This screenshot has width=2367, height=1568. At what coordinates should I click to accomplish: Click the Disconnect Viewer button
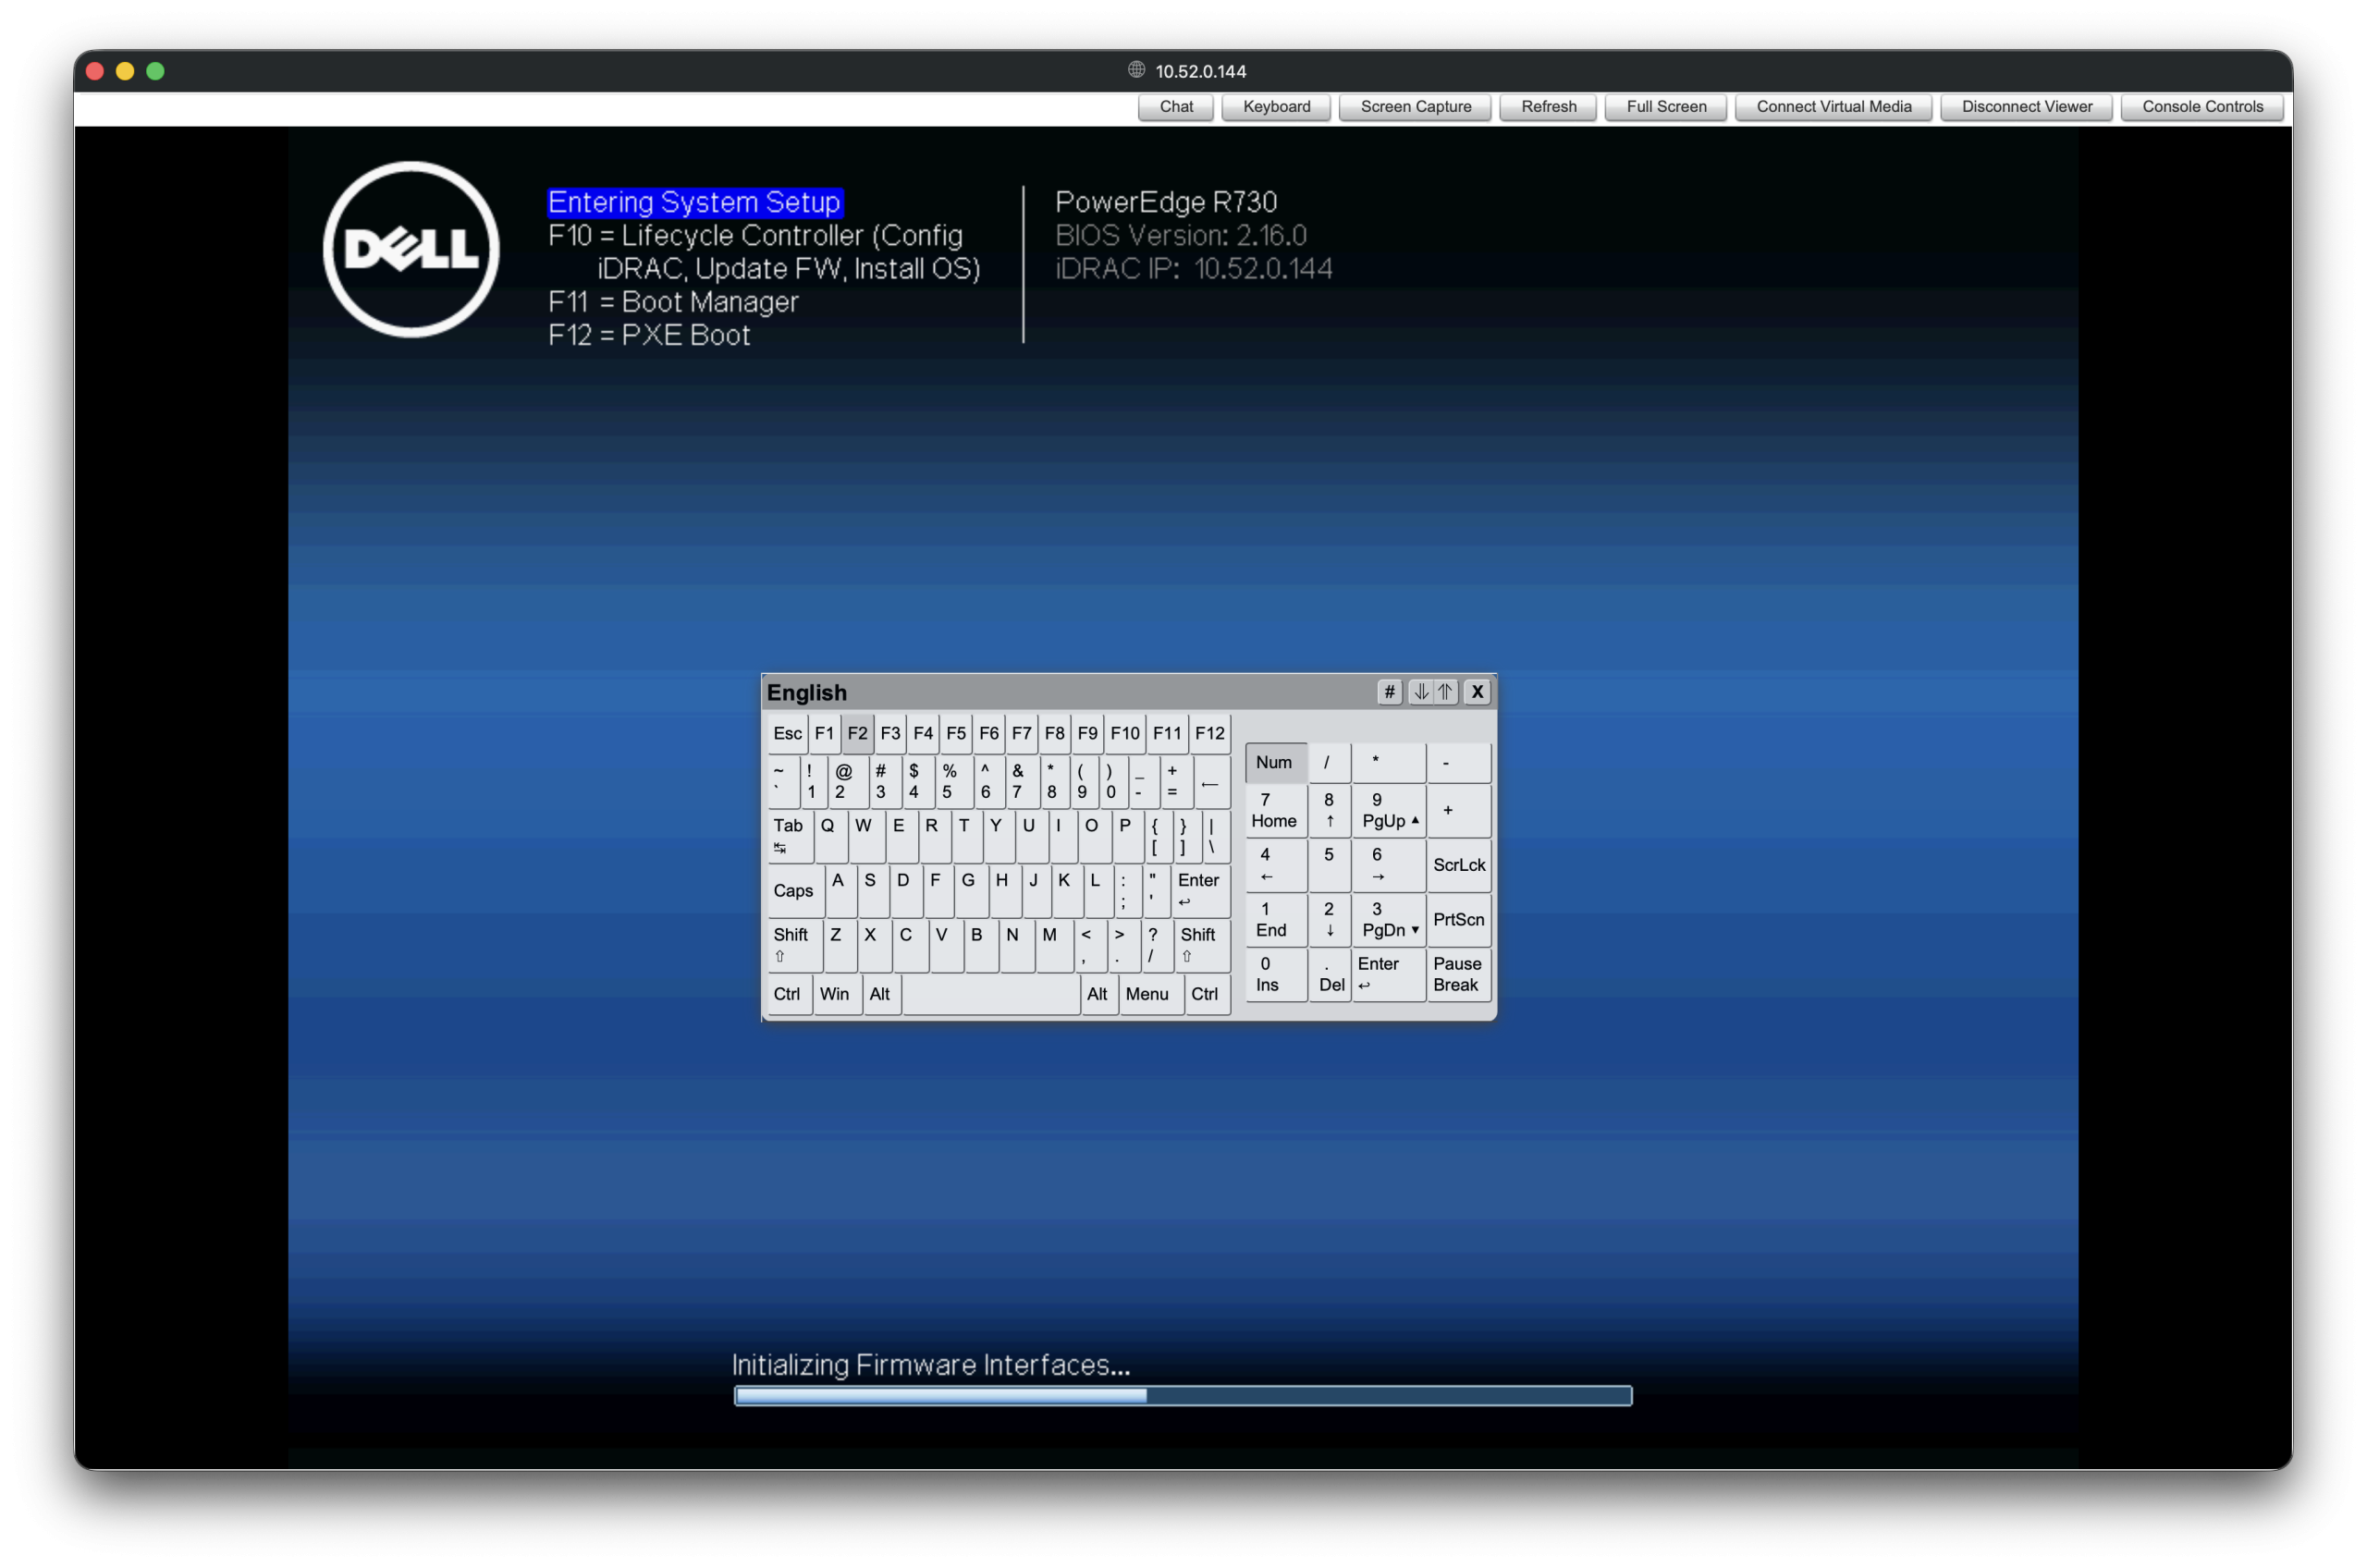pos(2026,107)
